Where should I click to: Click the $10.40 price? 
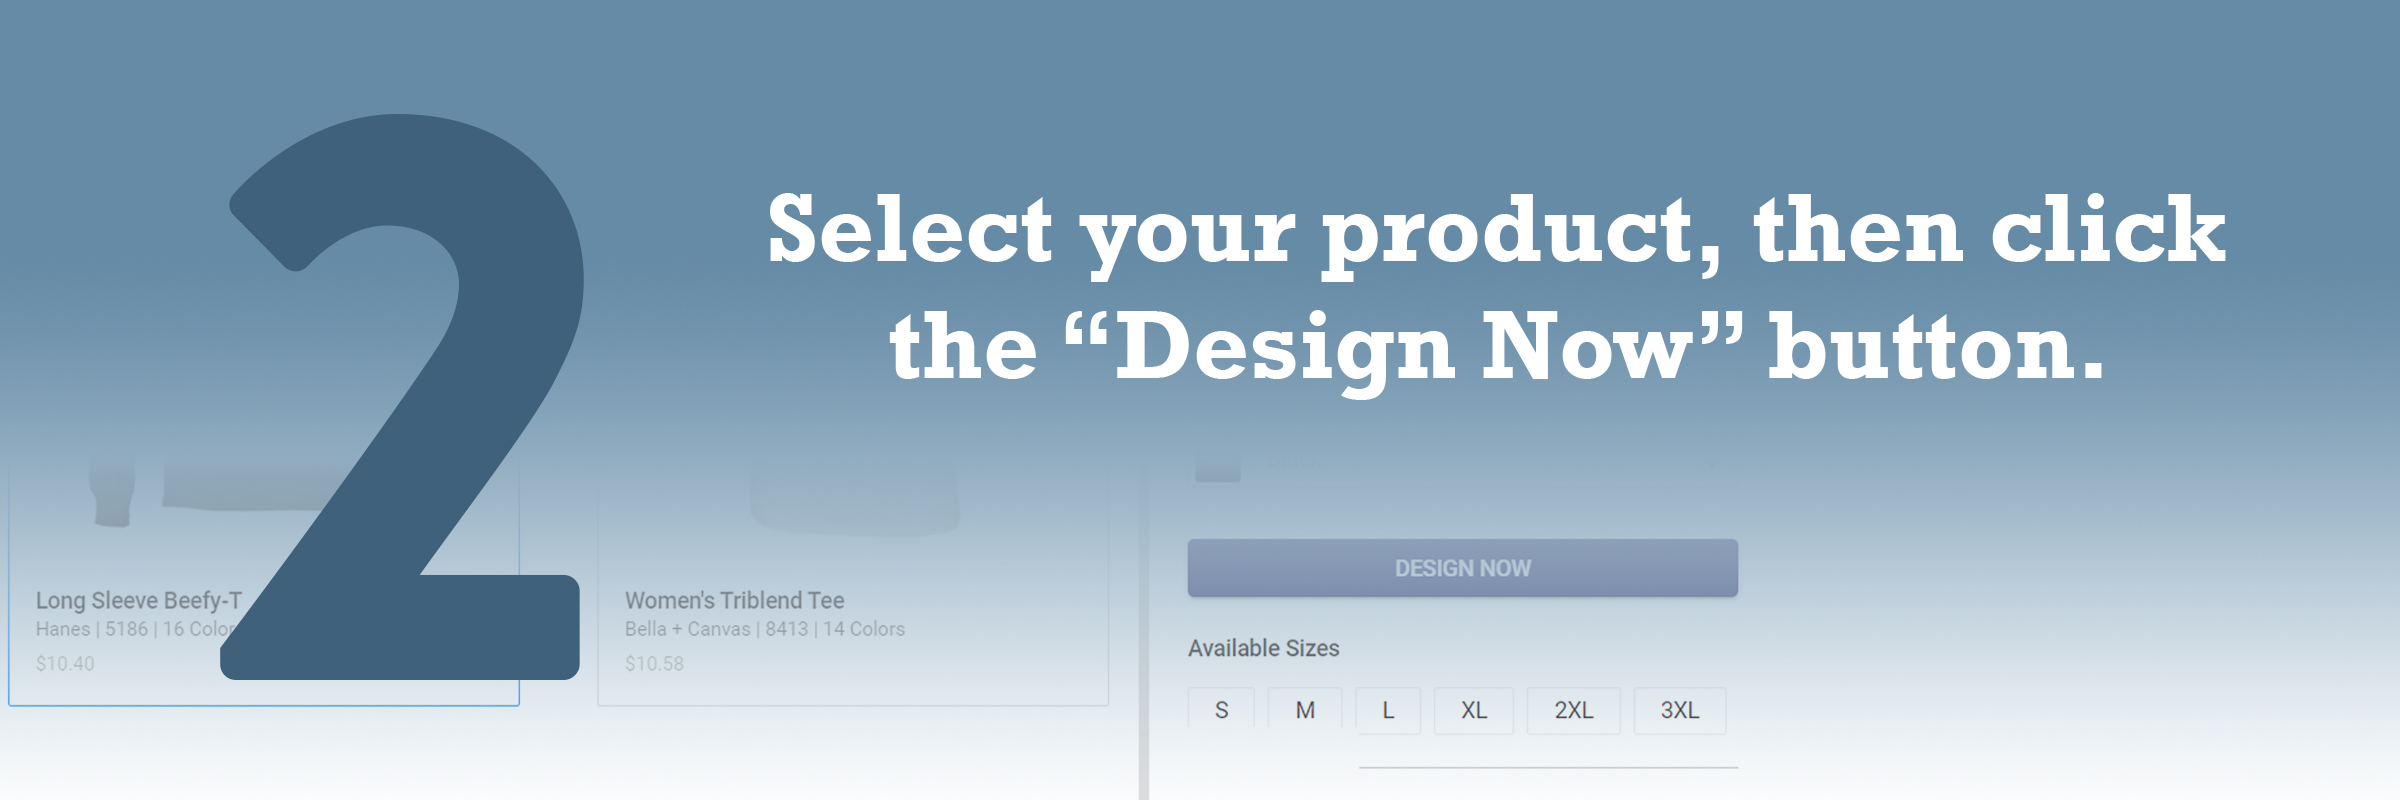tap(65, 663)
